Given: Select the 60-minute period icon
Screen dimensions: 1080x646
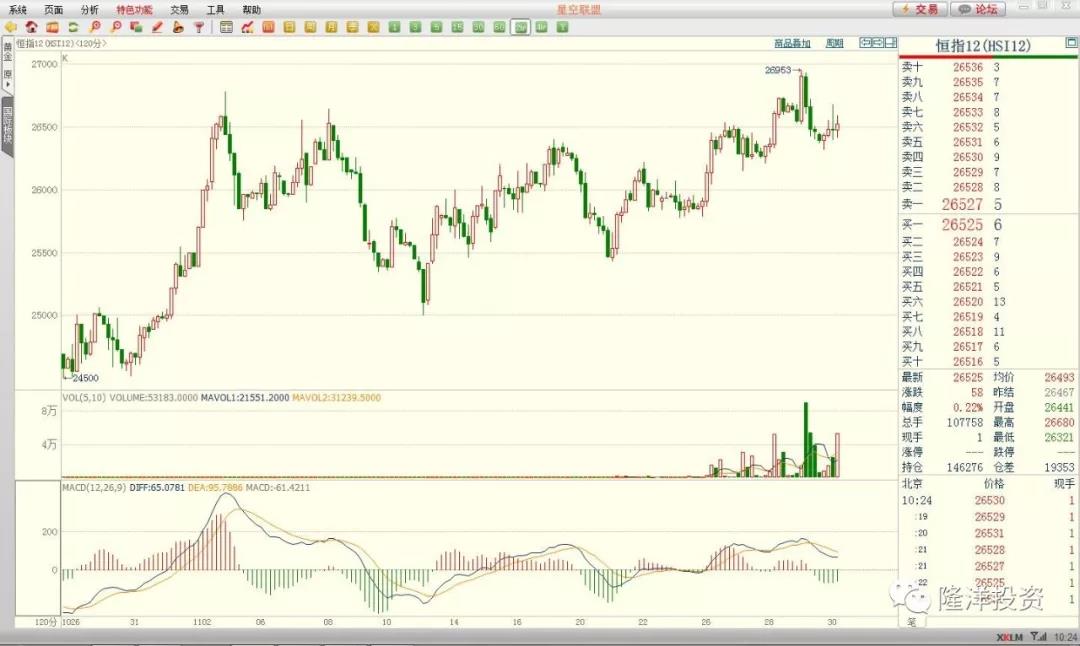Looking at the screenshot, I should point(499,28).
